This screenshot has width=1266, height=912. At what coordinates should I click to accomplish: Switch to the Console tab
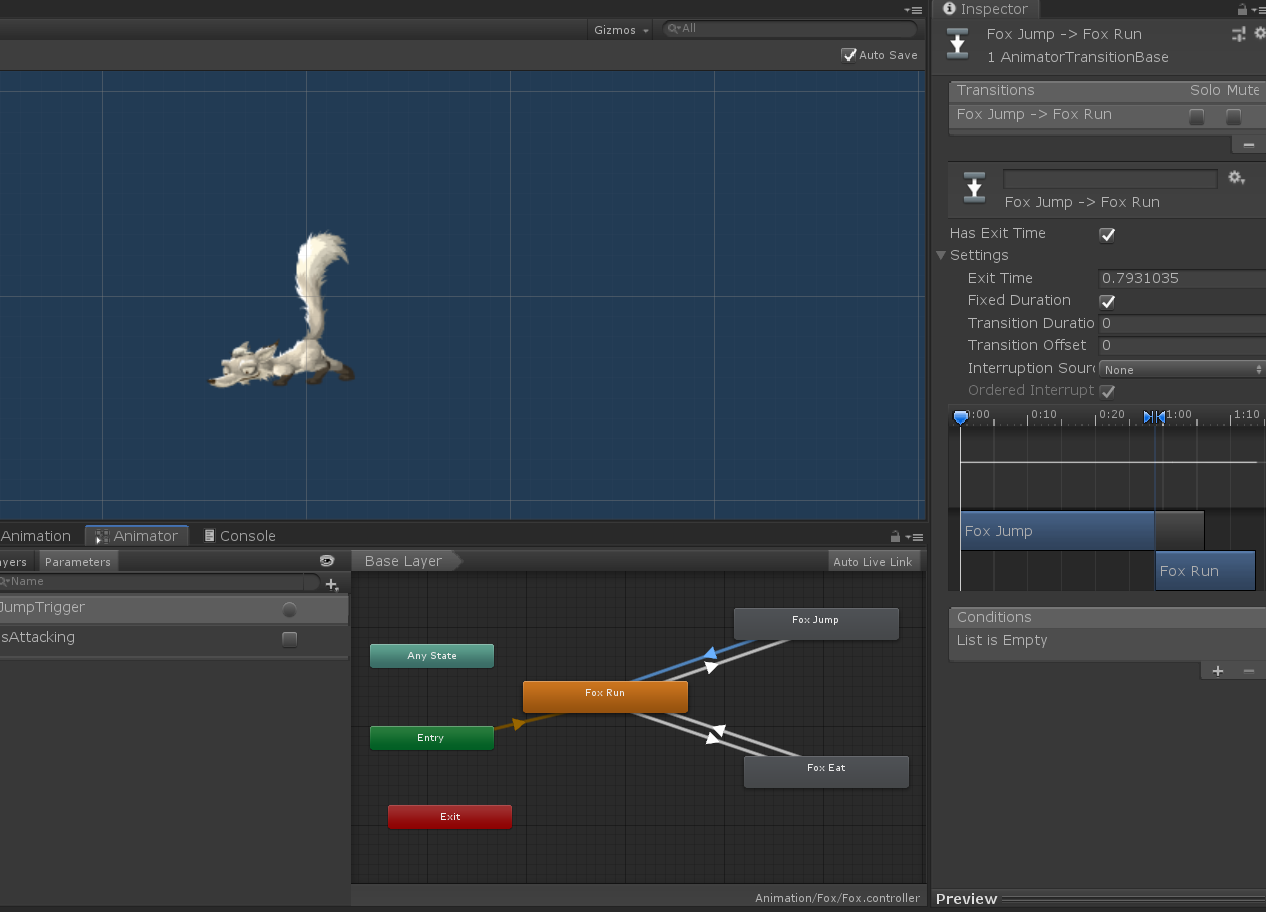coord(240,536)
